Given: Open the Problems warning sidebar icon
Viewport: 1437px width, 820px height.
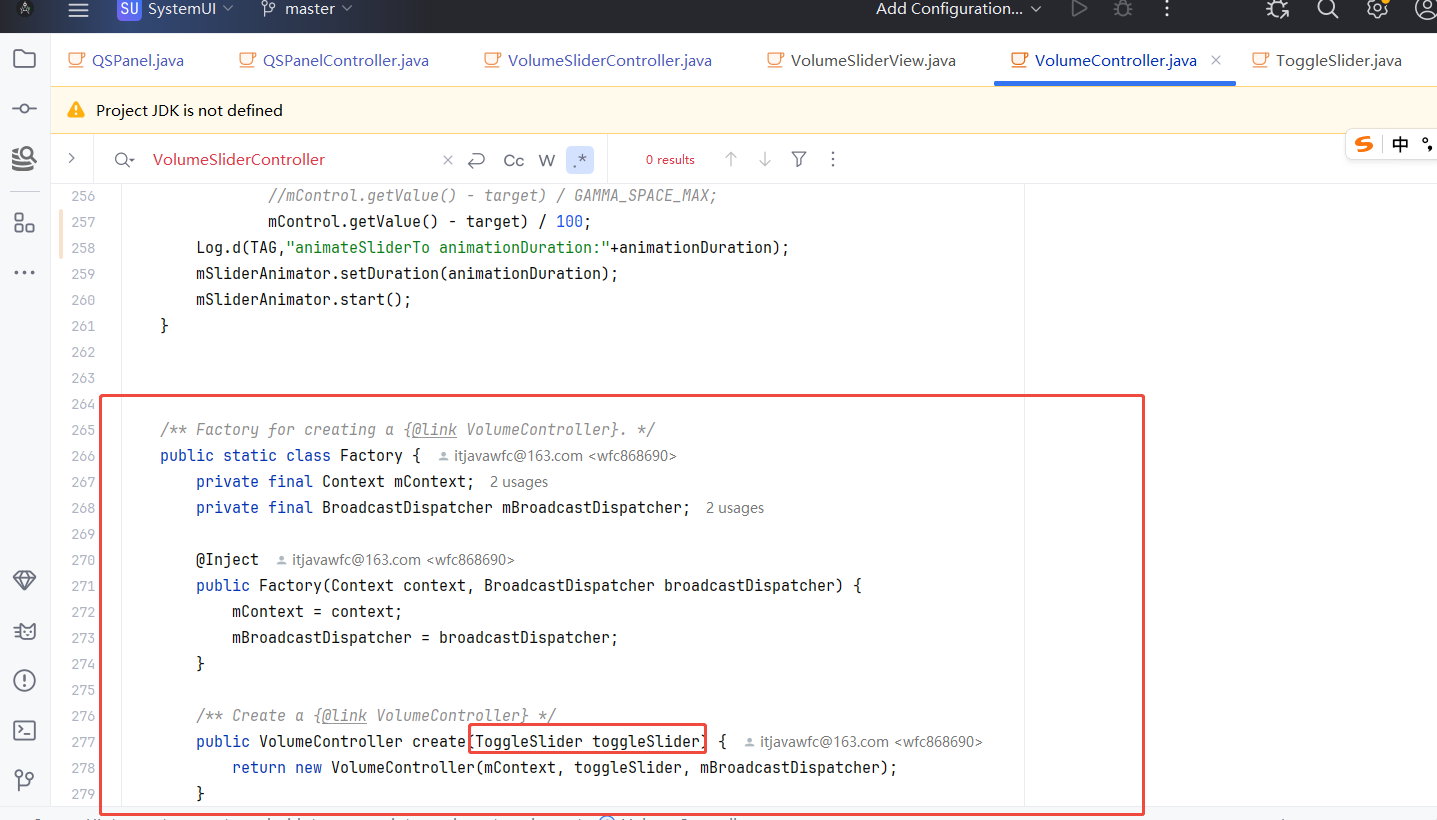Looking at the screenshot, I should pyautogui.click(x=24, y=681).
